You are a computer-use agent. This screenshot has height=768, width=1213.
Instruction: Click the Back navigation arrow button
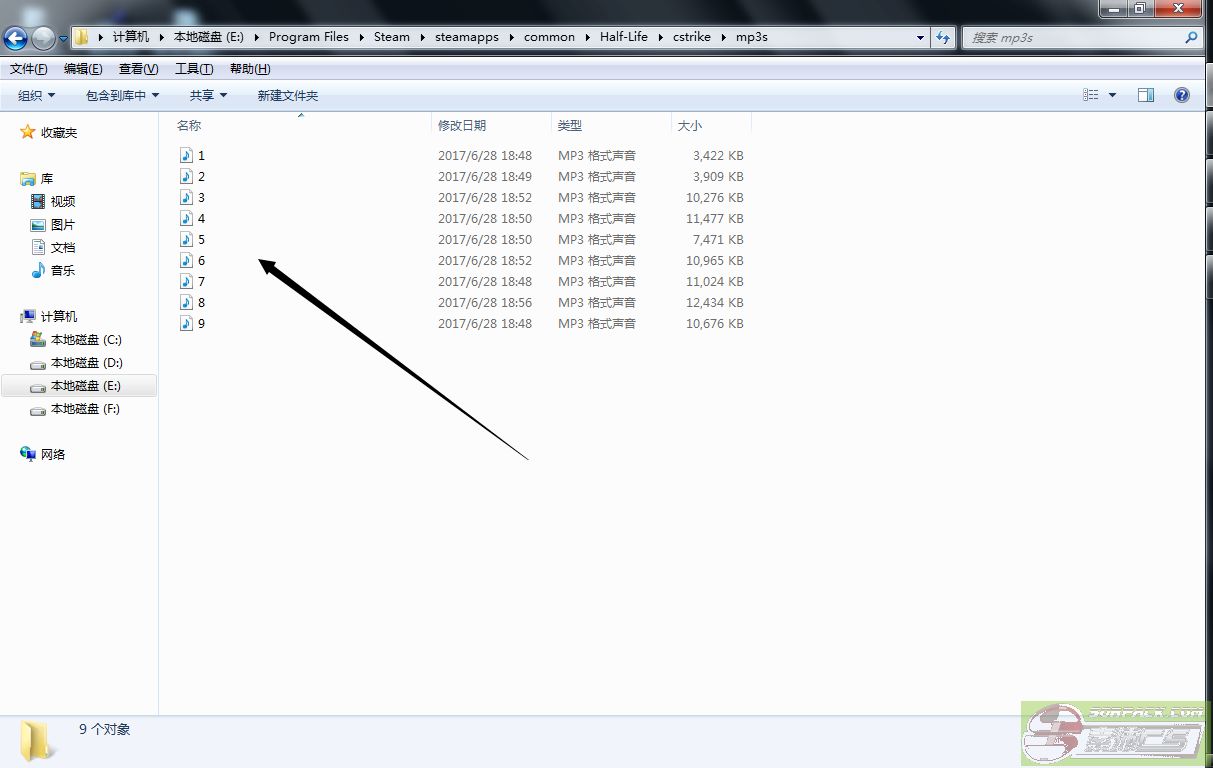click(15, 39)
